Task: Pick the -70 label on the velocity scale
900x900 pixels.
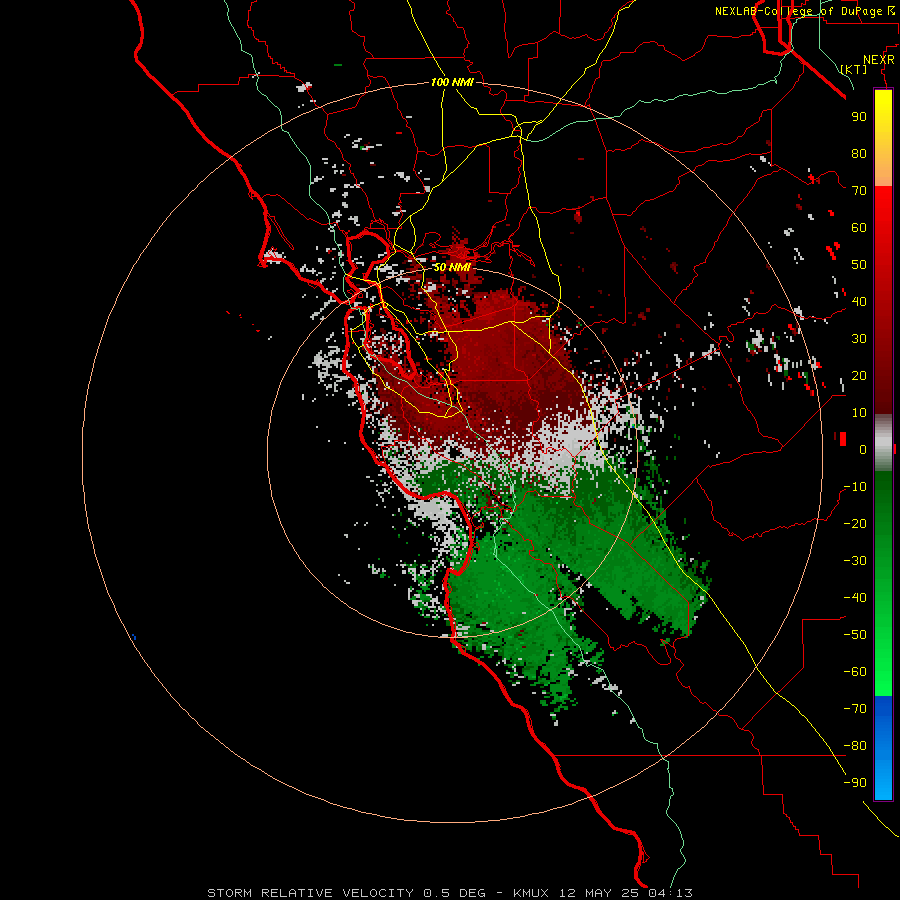Action: (855, 709)
